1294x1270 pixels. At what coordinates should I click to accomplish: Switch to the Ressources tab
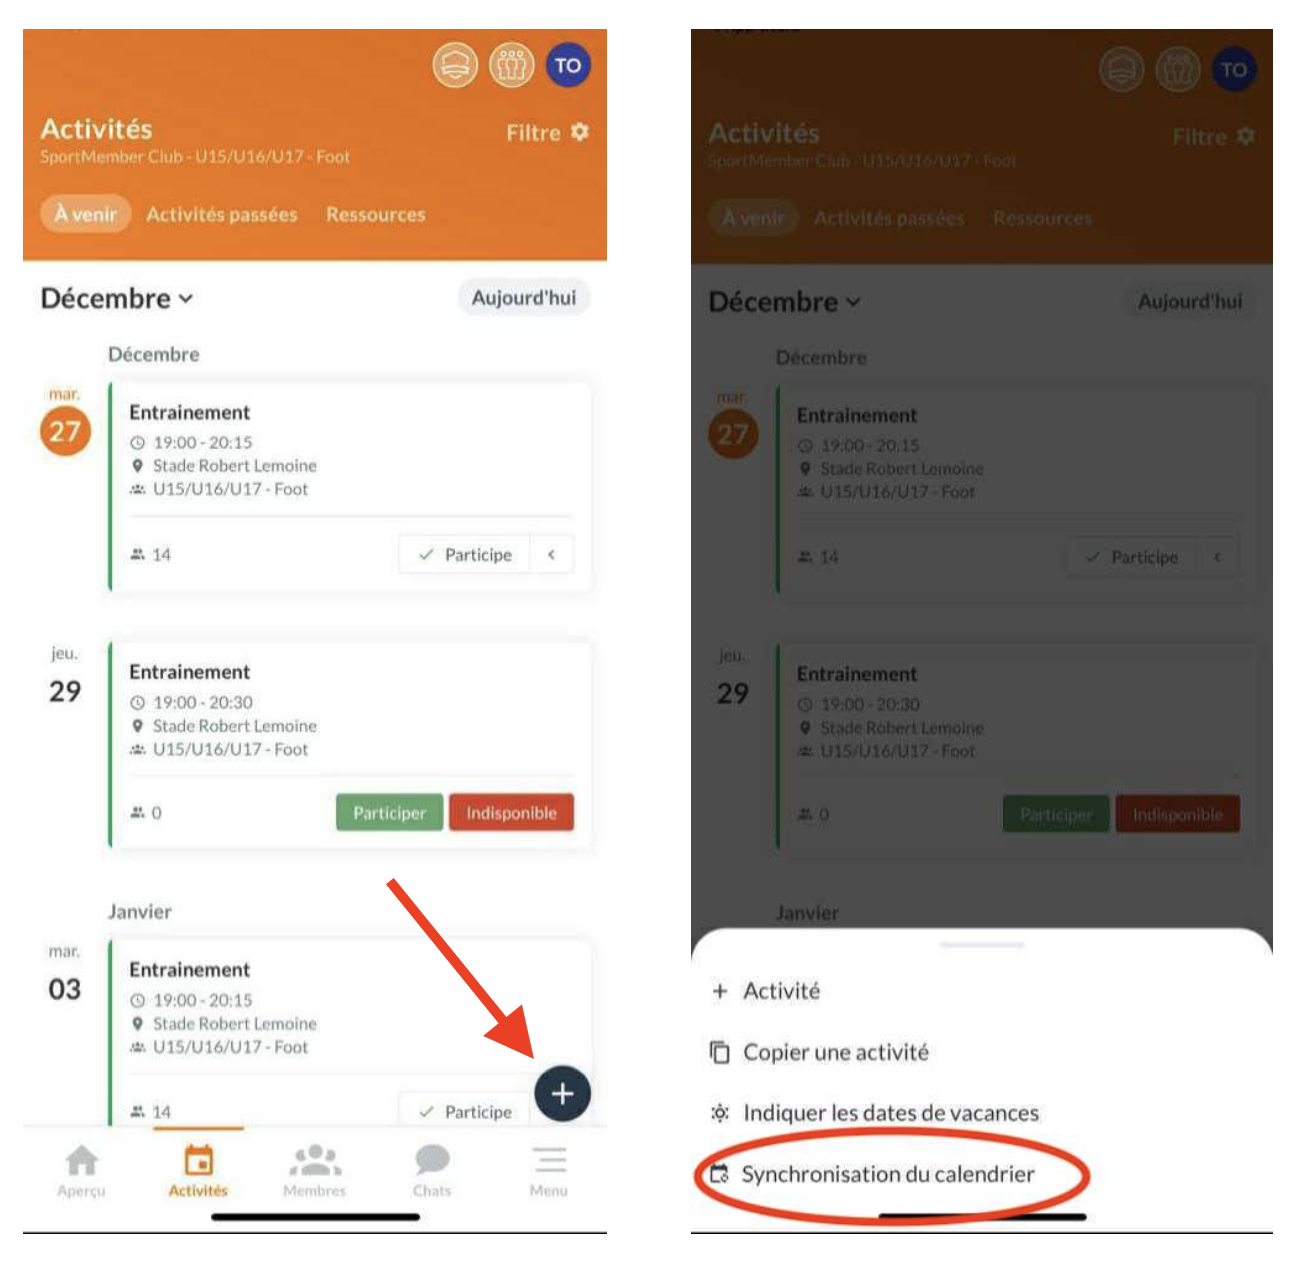pyautogui.click(x=376, y=215)
